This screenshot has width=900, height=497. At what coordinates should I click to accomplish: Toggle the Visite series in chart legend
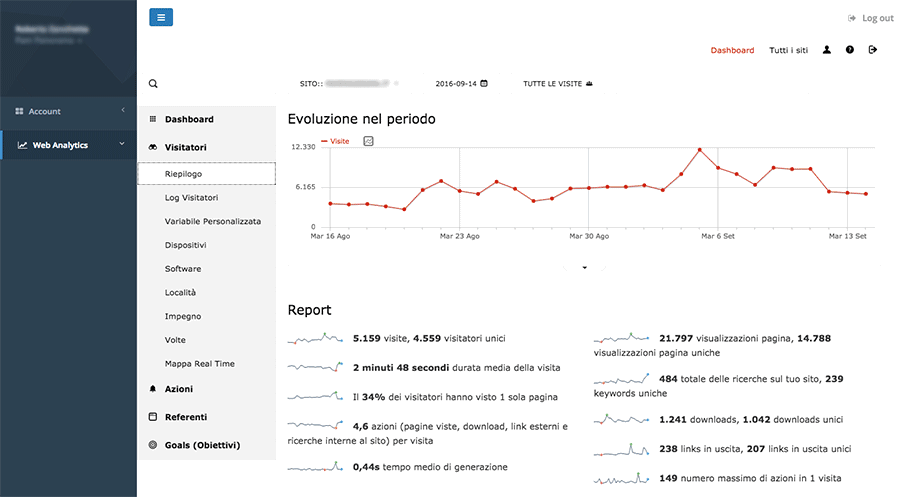(x=335, y=141)
